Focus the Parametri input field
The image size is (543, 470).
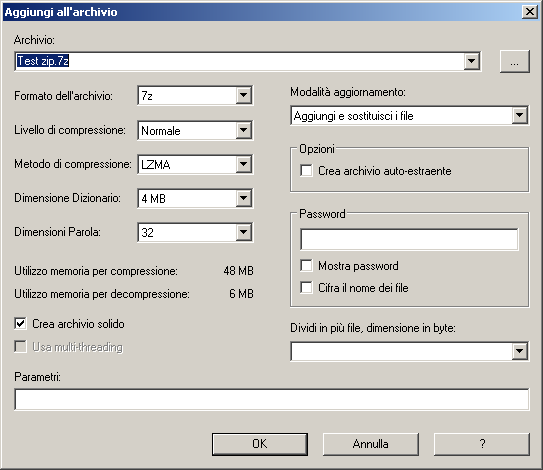point(272,399)
